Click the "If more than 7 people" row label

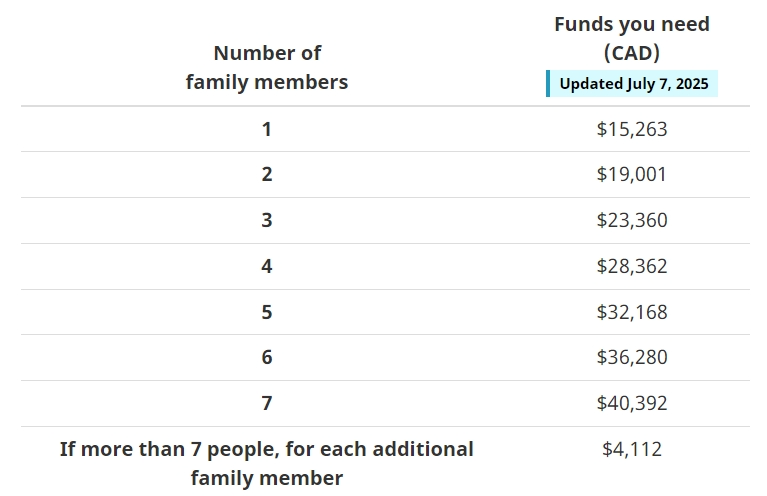(267, 463)
